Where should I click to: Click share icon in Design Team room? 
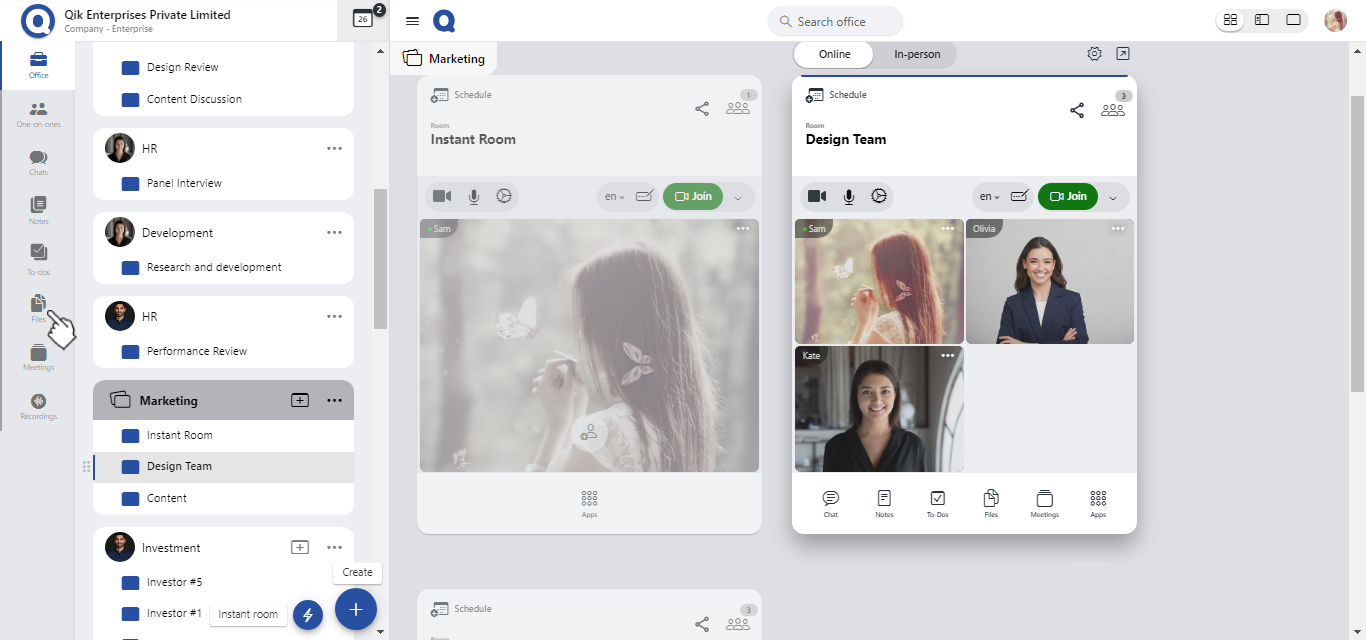click(x=1077, y=110)
